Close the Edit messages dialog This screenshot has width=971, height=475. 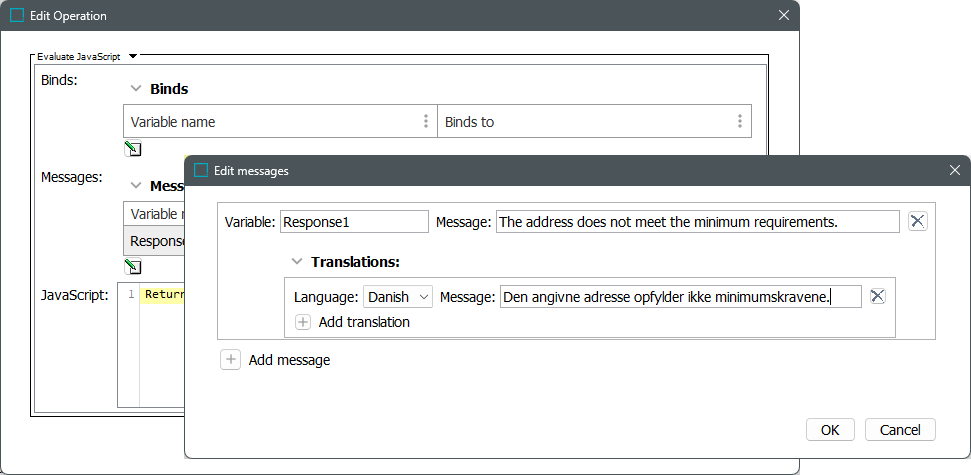[x=954, y=171]
